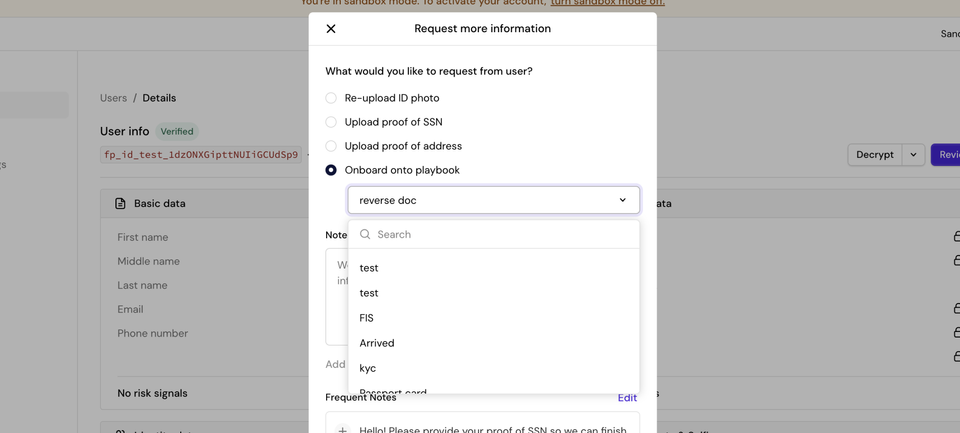The width and height of the screenshot is (960, 433).
Task: Click the Basic data document icon
Action: coord(120,204)
